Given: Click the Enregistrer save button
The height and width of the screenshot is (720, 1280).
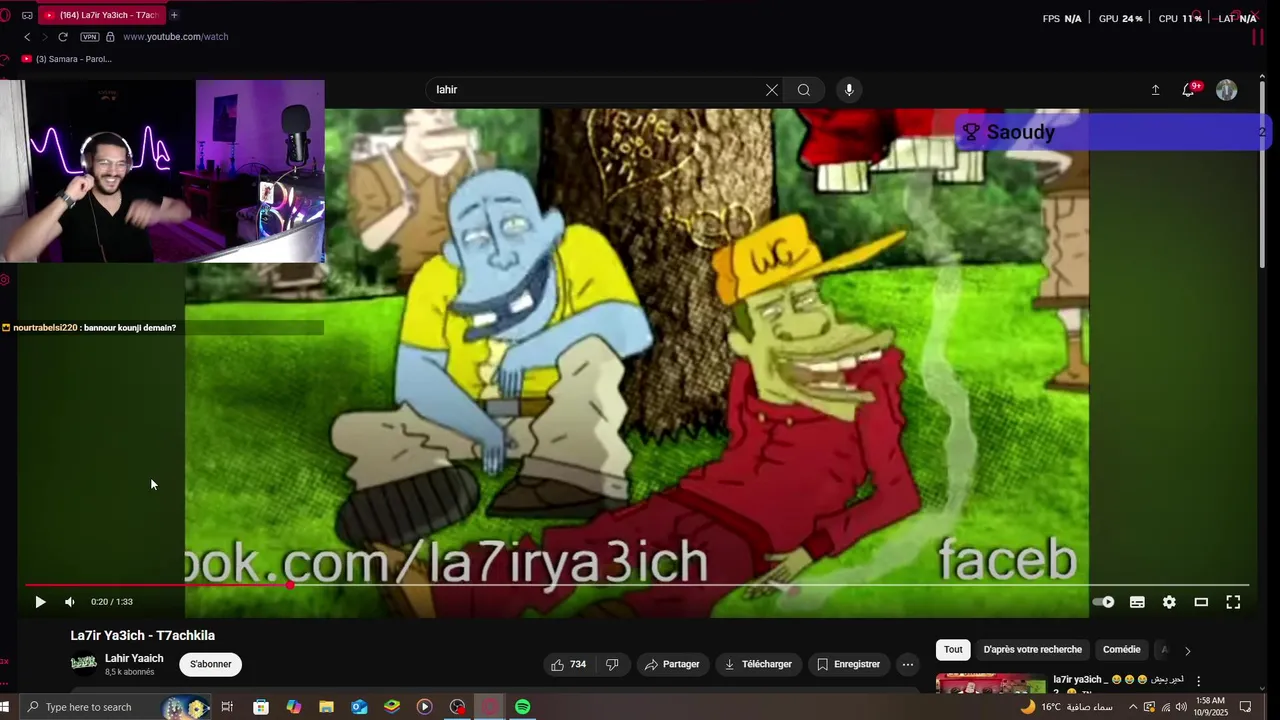Looking at the screenshot, I should [x=848, y=664].
